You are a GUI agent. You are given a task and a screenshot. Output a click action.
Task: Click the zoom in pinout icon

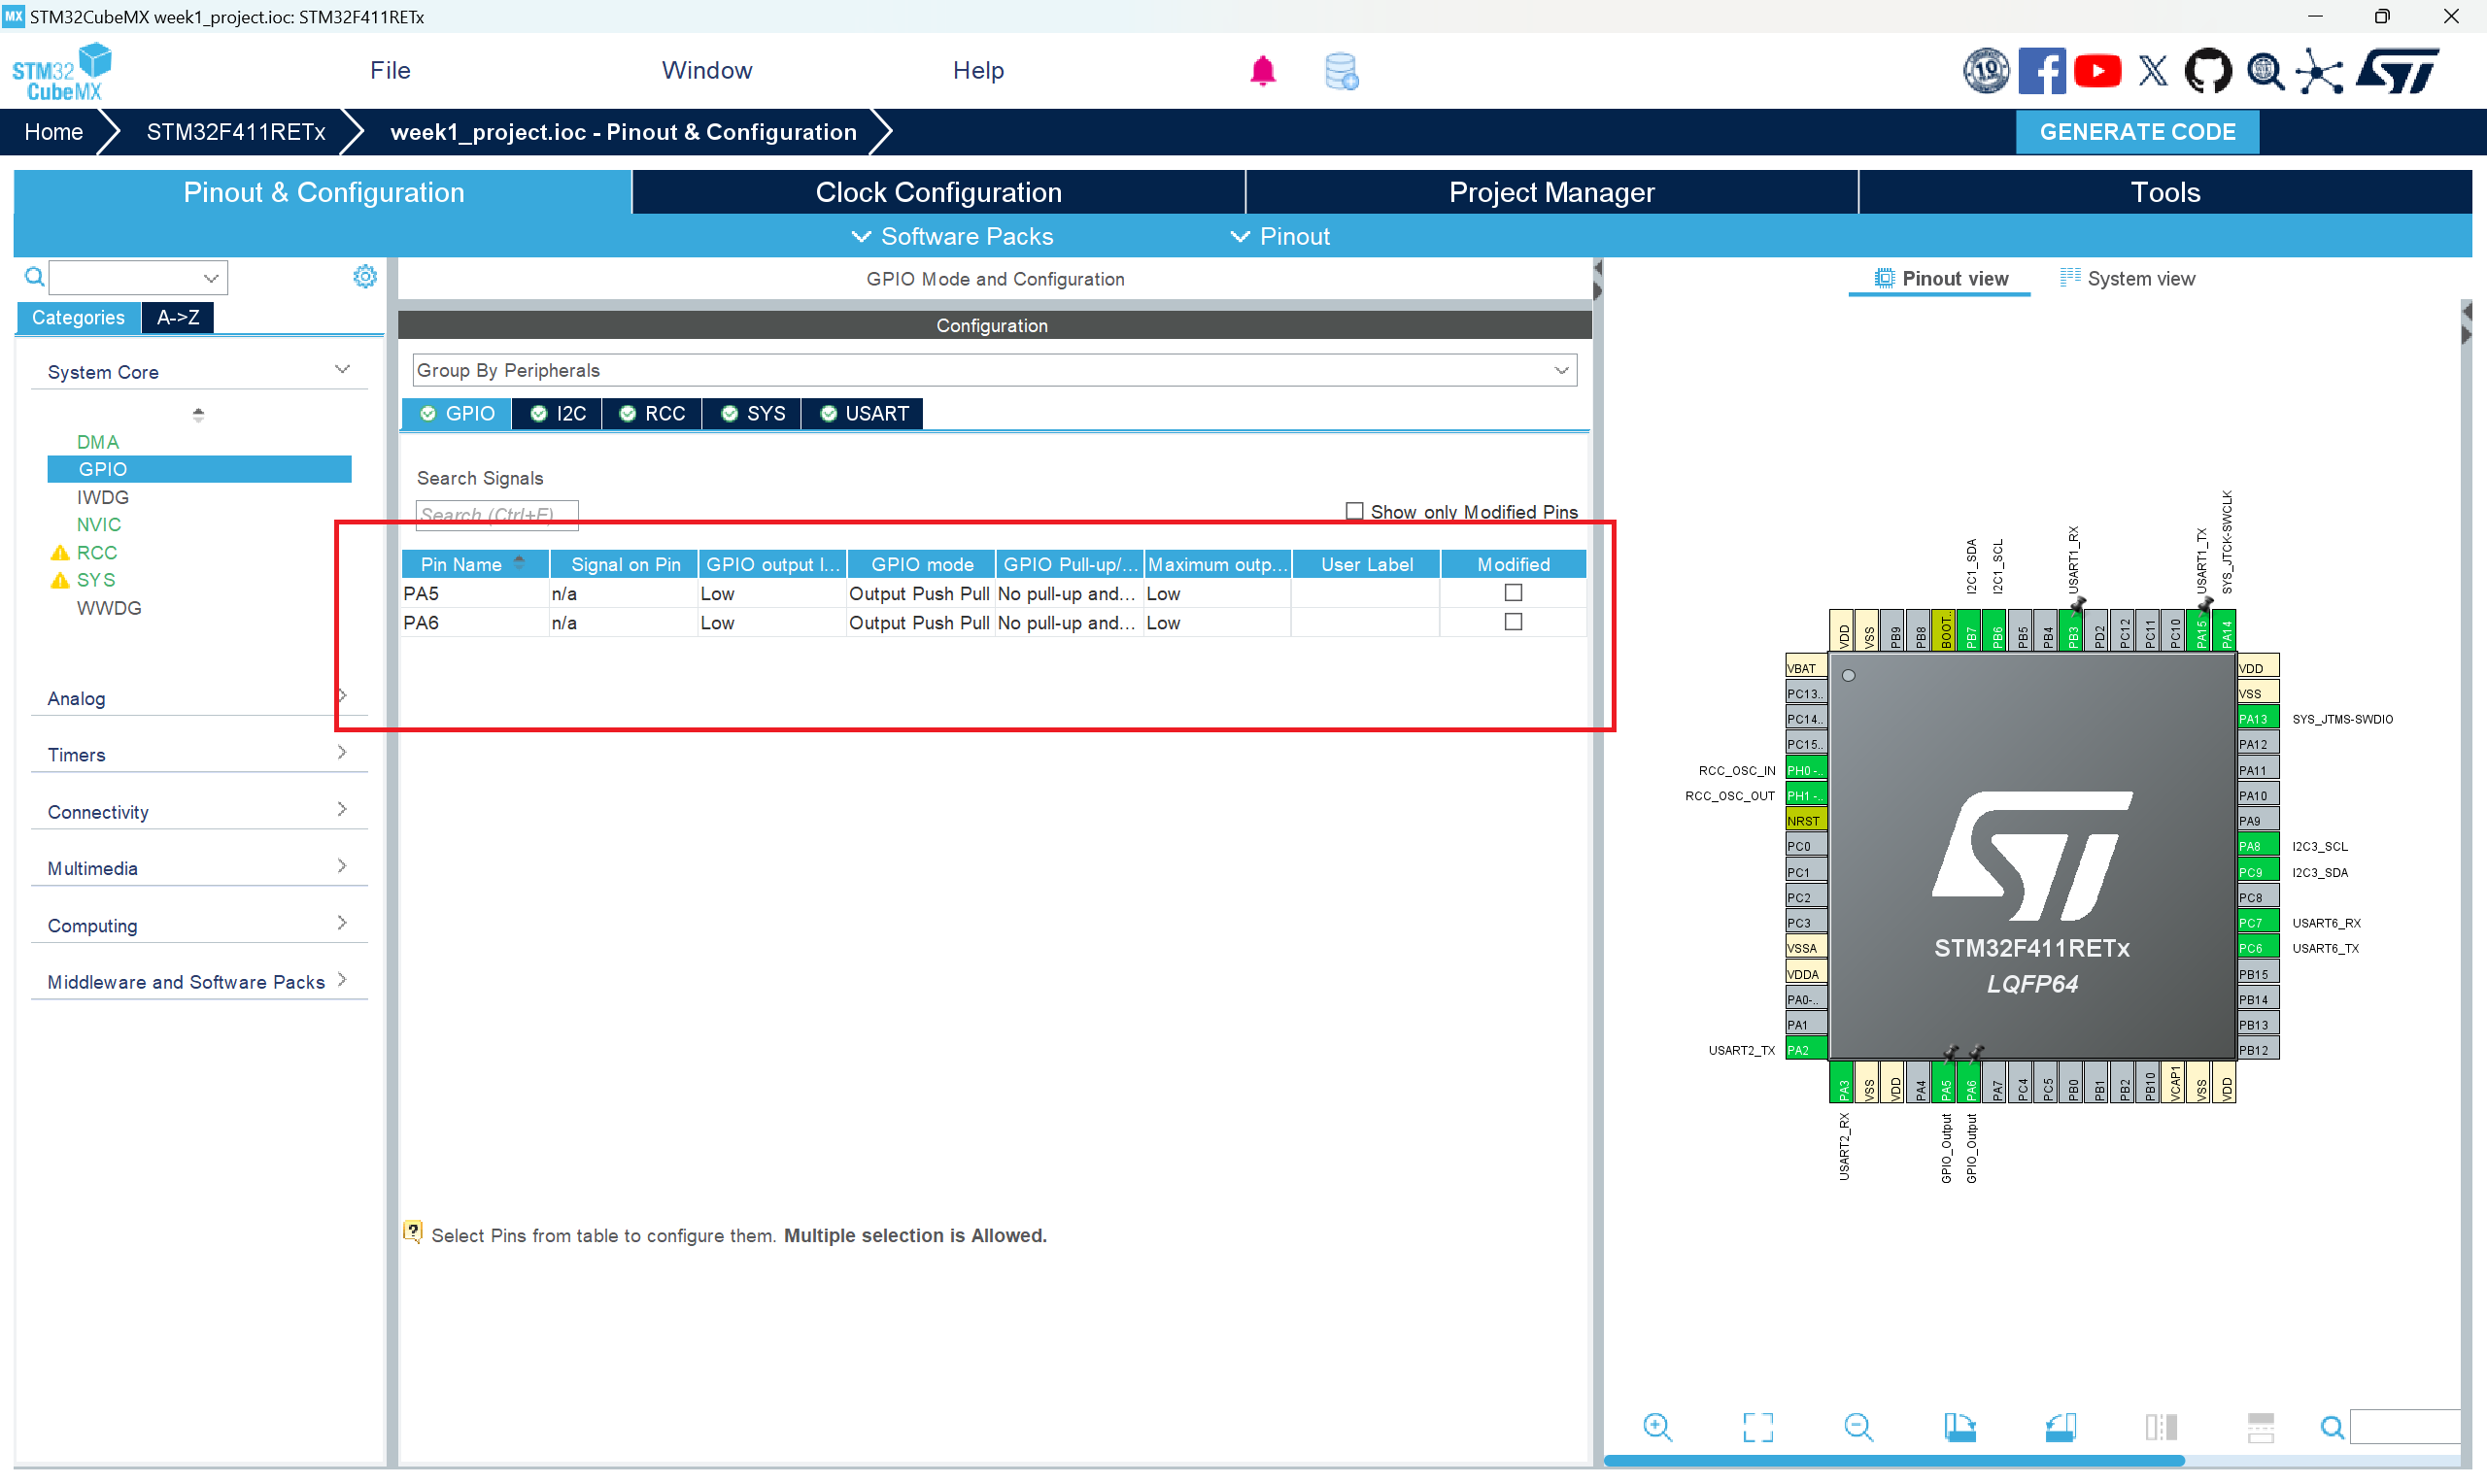click(1657, 1427)
